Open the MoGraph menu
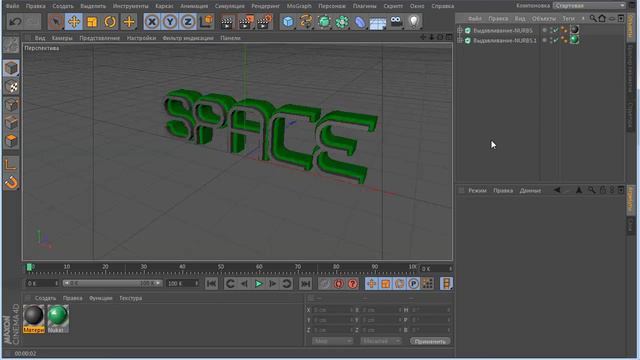 (x=299, y=6)
